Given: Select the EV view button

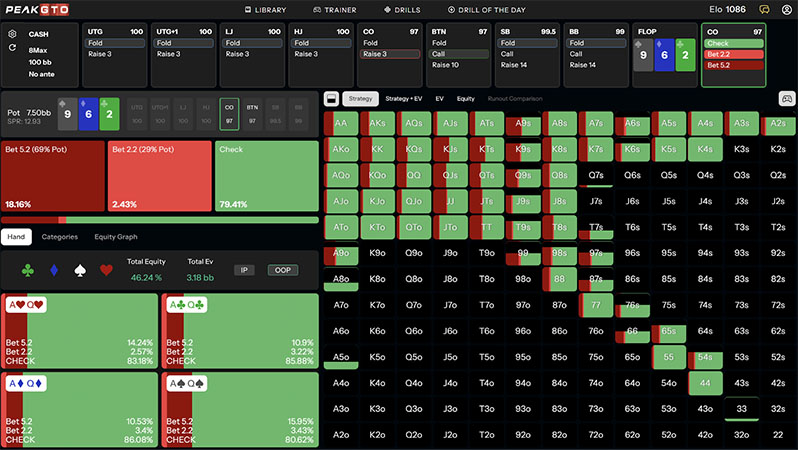Looking at the screenshot, I should [x=439, y=99].
